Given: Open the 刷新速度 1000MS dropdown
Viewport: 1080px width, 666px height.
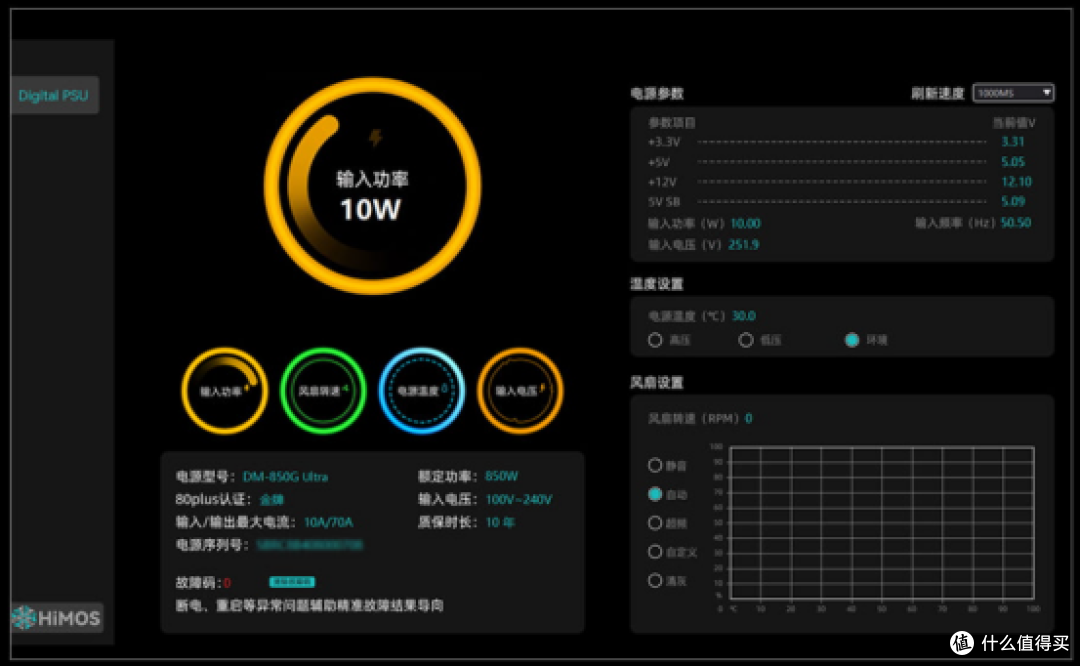Looking at the screenshot, I should point(1013,93).
